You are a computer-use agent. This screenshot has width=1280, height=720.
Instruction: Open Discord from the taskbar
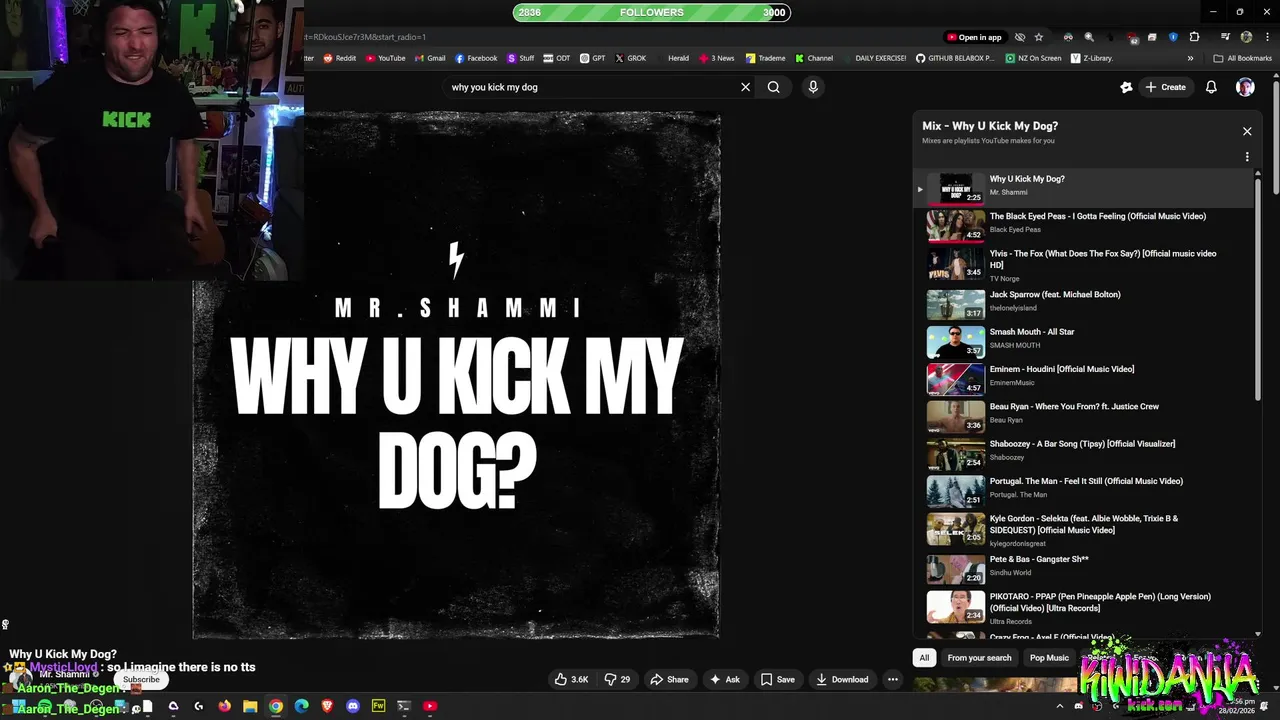pyautogui.click(x=353, y=706)
